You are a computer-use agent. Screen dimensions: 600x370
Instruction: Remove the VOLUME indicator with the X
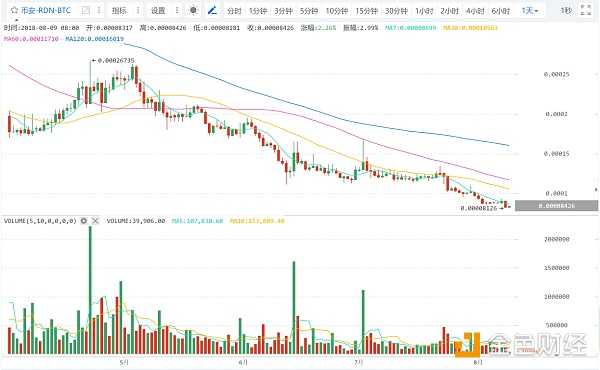pyautogui.click(x=95, y=221)
